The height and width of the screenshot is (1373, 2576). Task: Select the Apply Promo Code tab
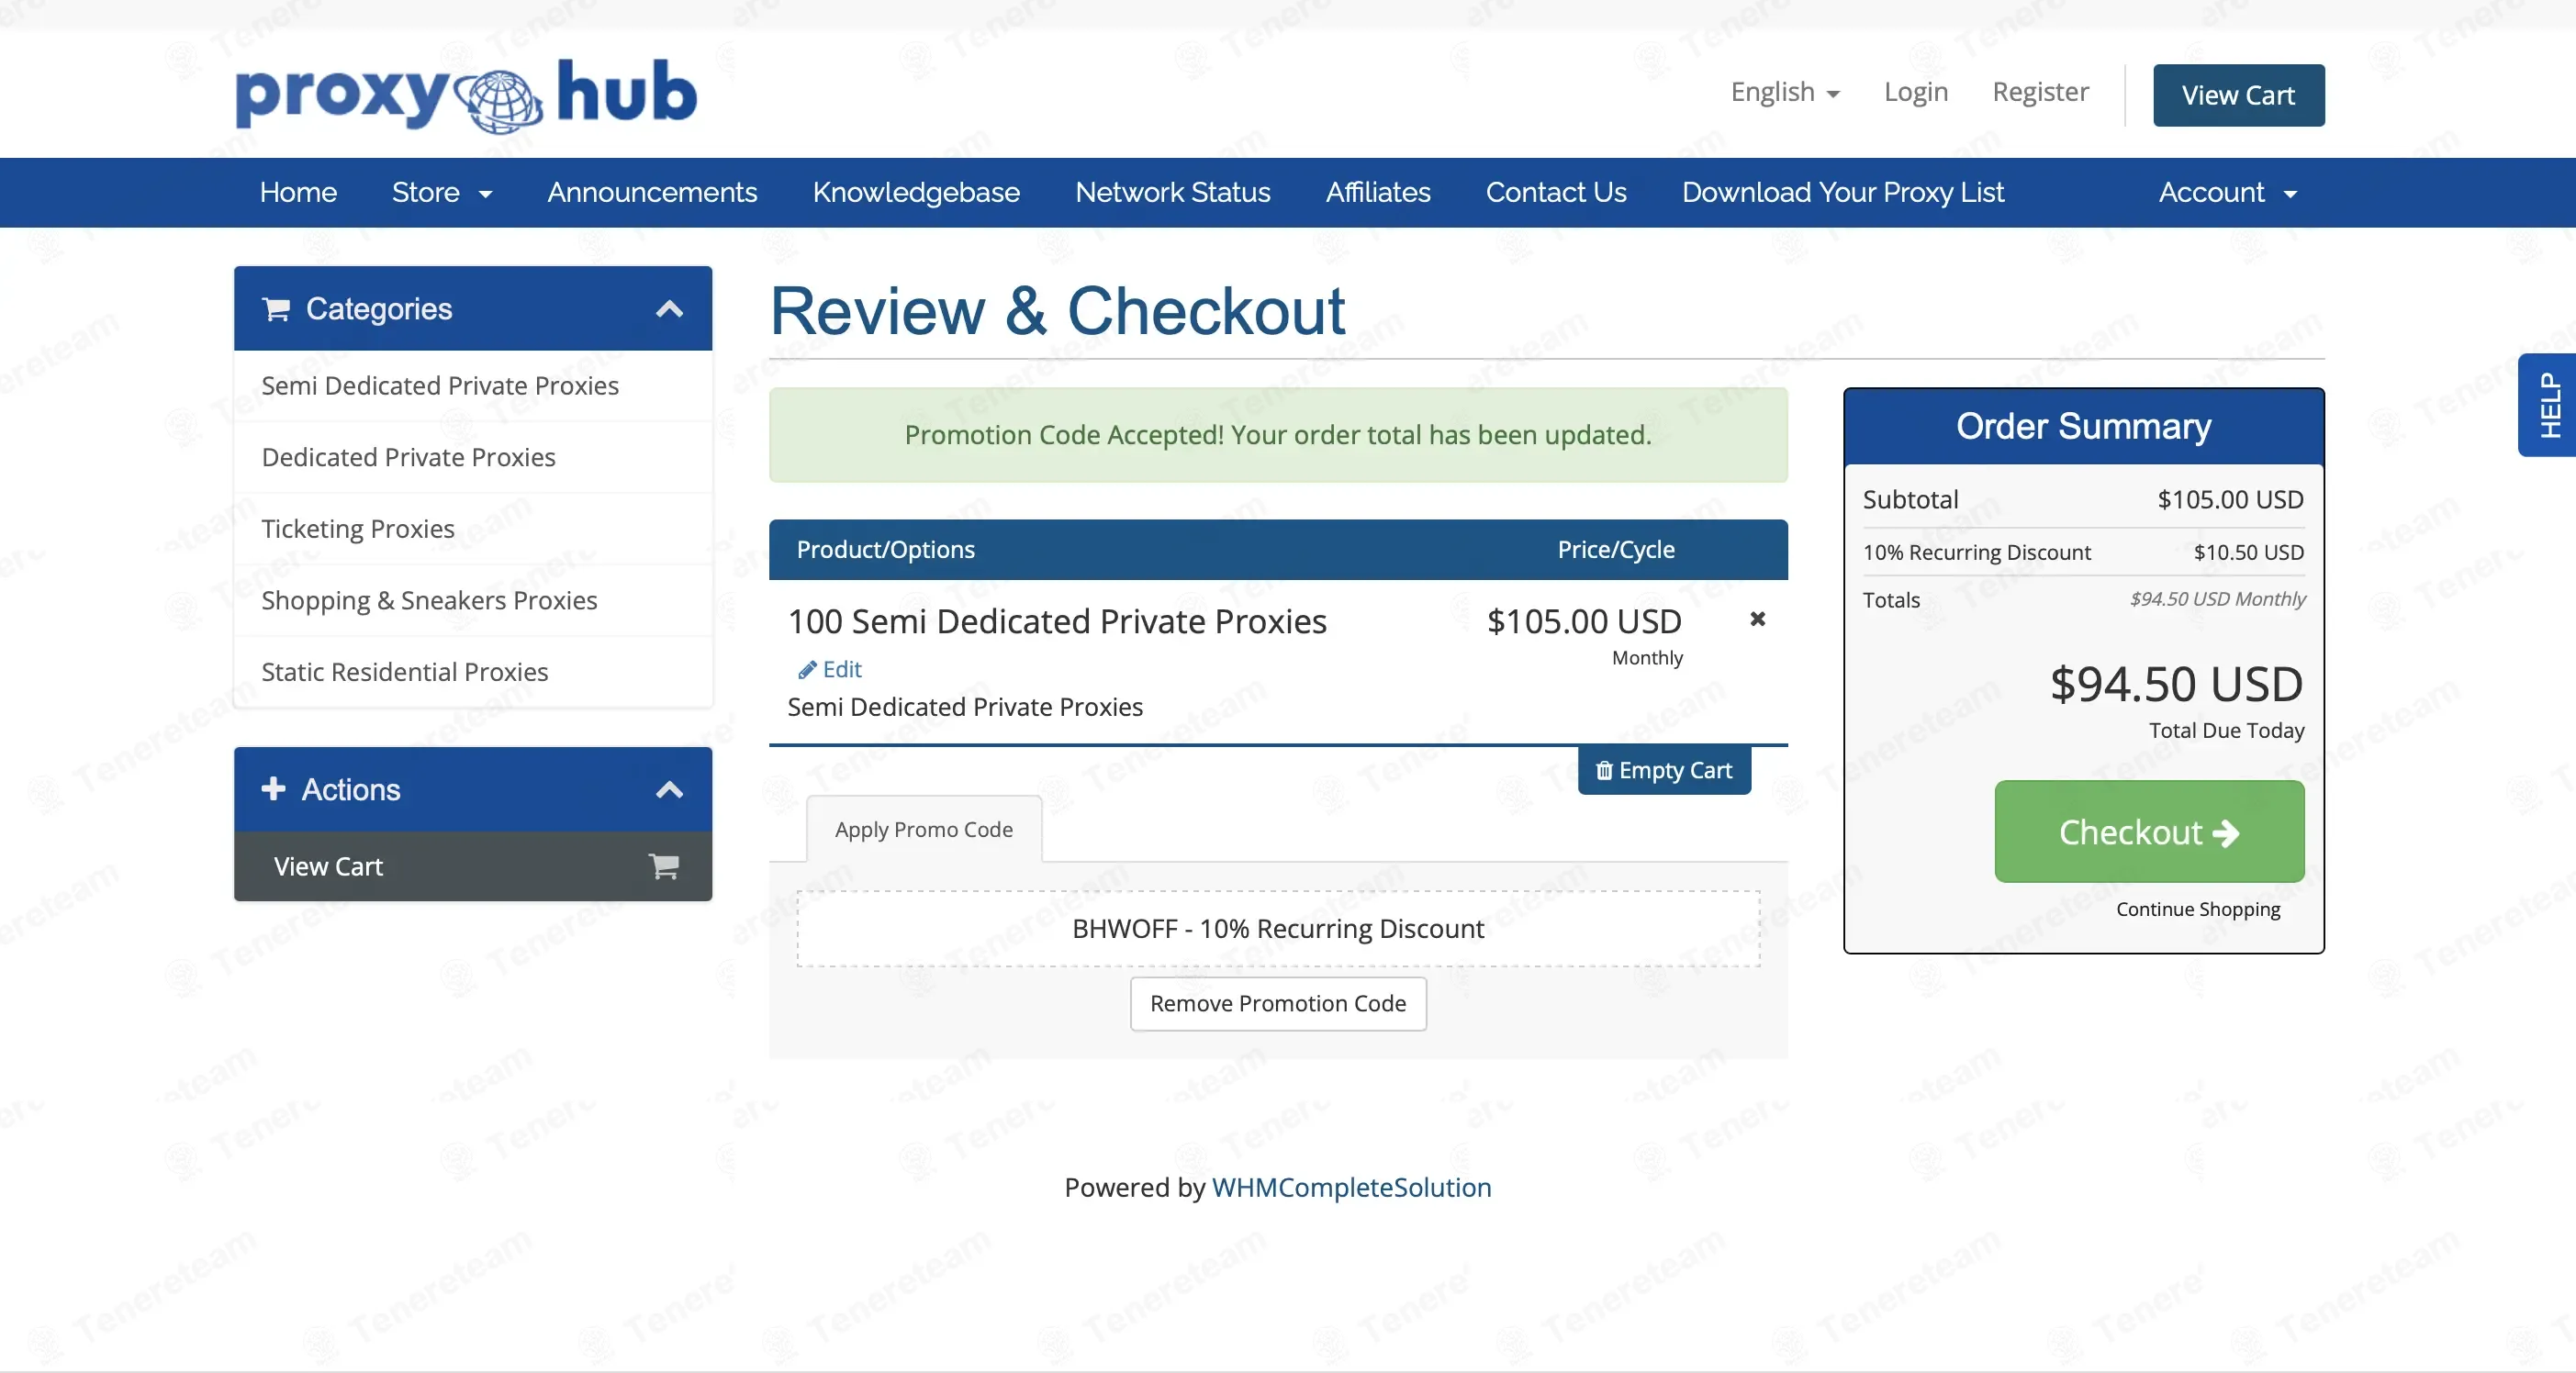pos(923,829)
